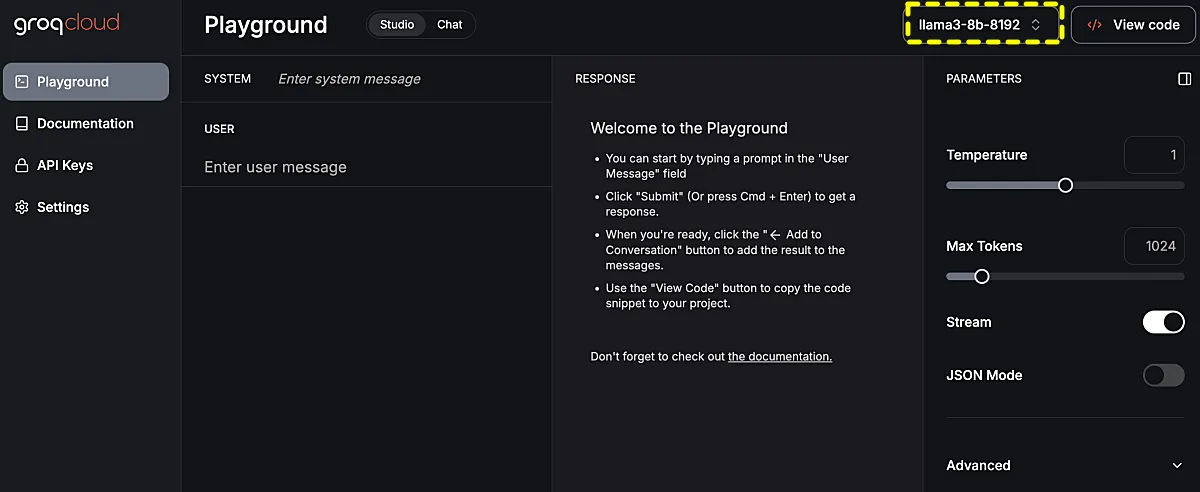The width and height of the screenshot is (1200, 492).
Task: Switch to Chat mode
Action: click(450, 25)
